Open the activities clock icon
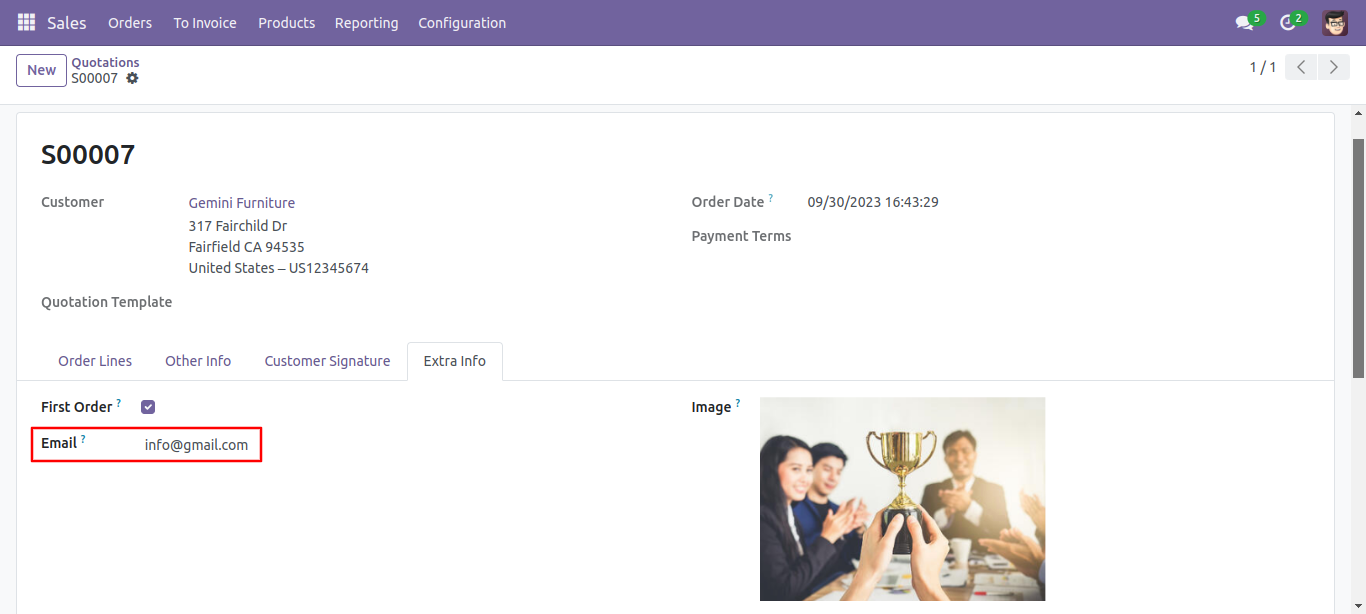The image size is (1366, 614). pos(1287,23)
